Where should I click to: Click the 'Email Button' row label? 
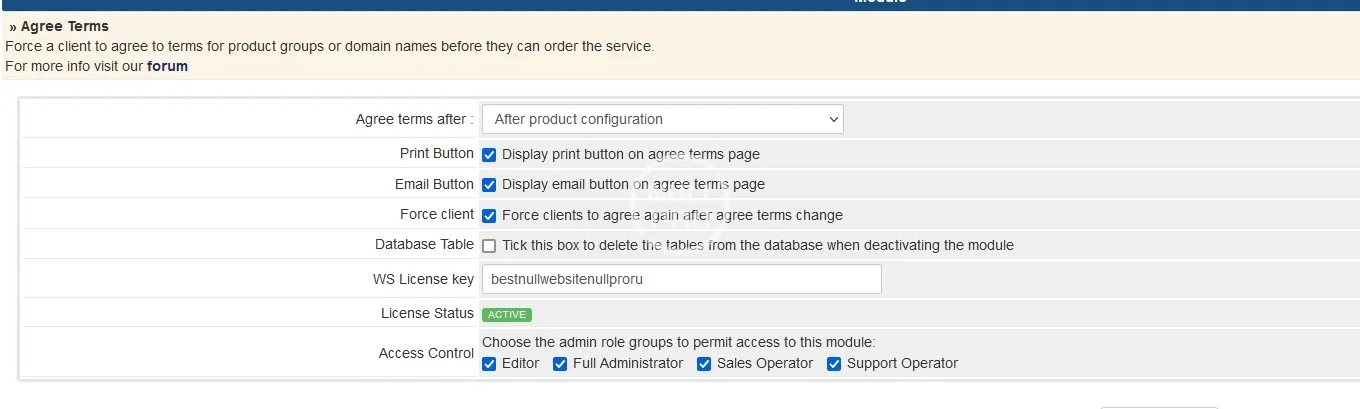(434, 184)
